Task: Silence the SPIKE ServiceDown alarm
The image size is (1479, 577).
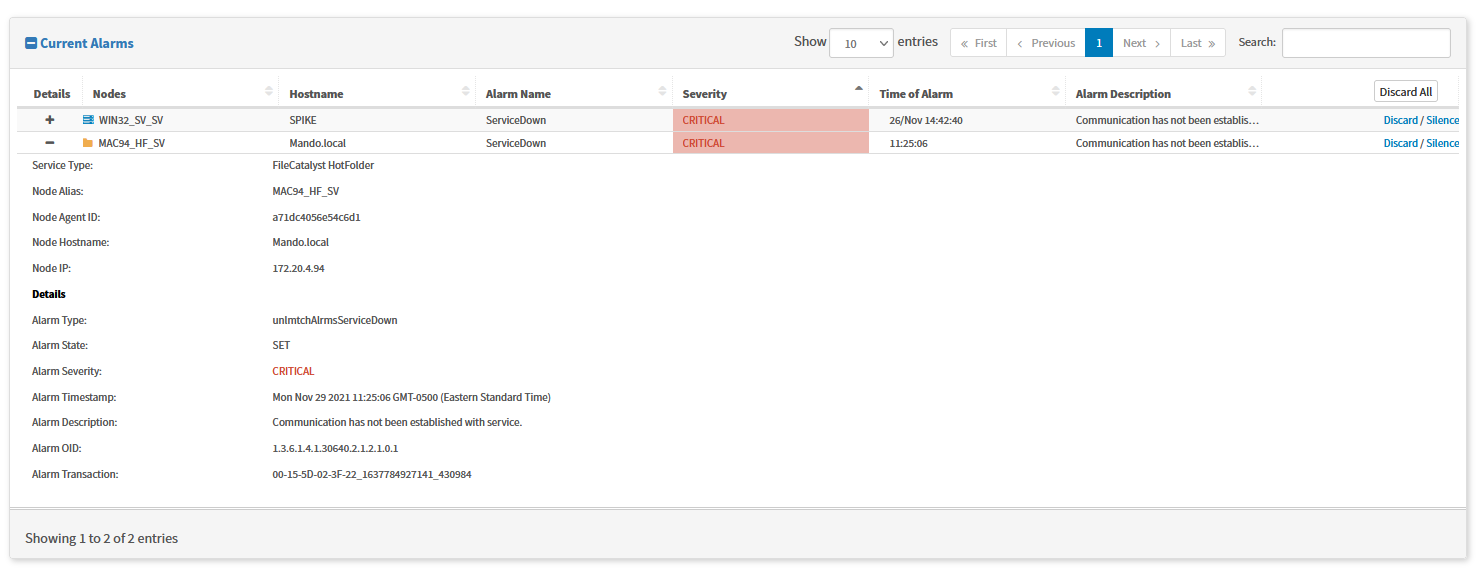Action: [1442, 120]
